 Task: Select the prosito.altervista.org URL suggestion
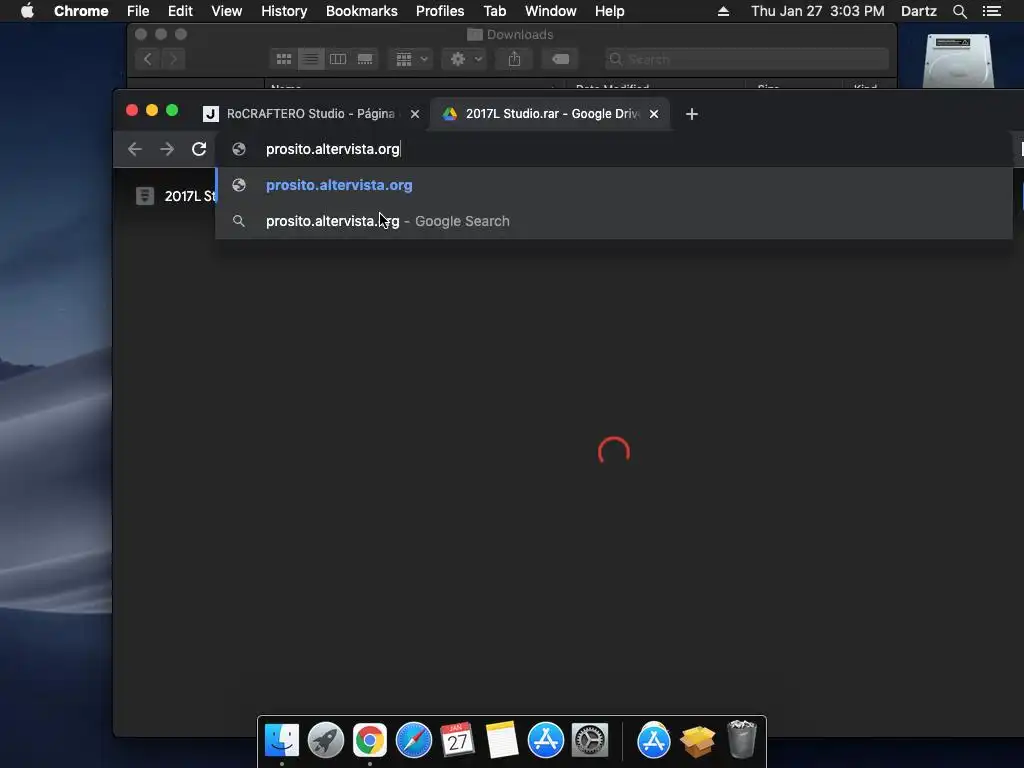(614, 185)
